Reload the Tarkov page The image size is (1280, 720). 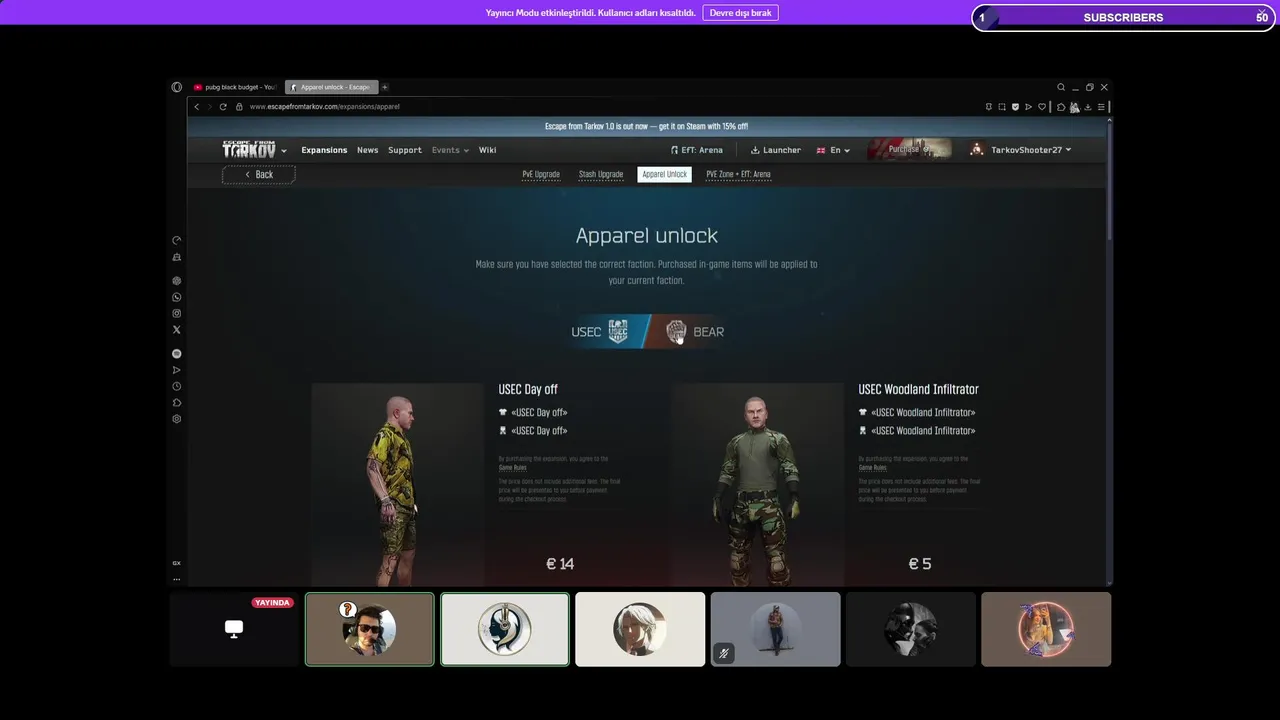(223, 106)
